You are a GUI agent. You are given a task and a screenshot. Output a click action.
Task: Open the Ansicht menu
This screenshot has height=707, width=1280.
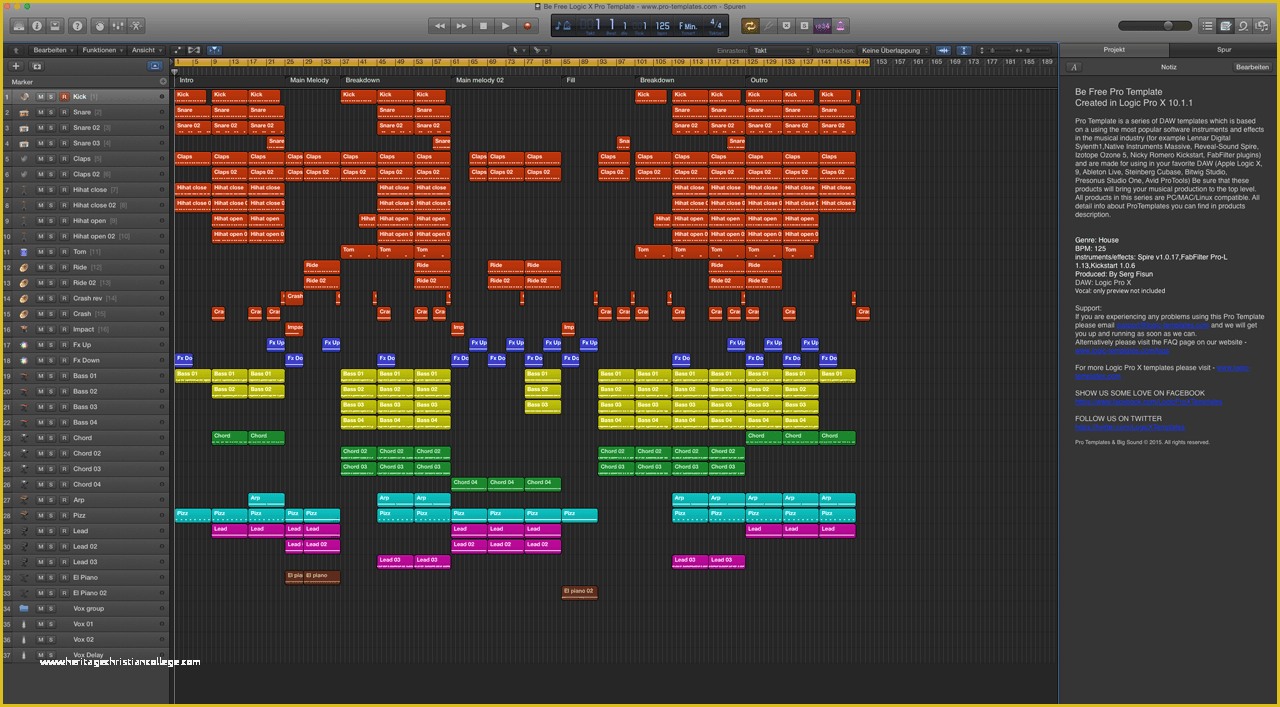pos(146,50)
